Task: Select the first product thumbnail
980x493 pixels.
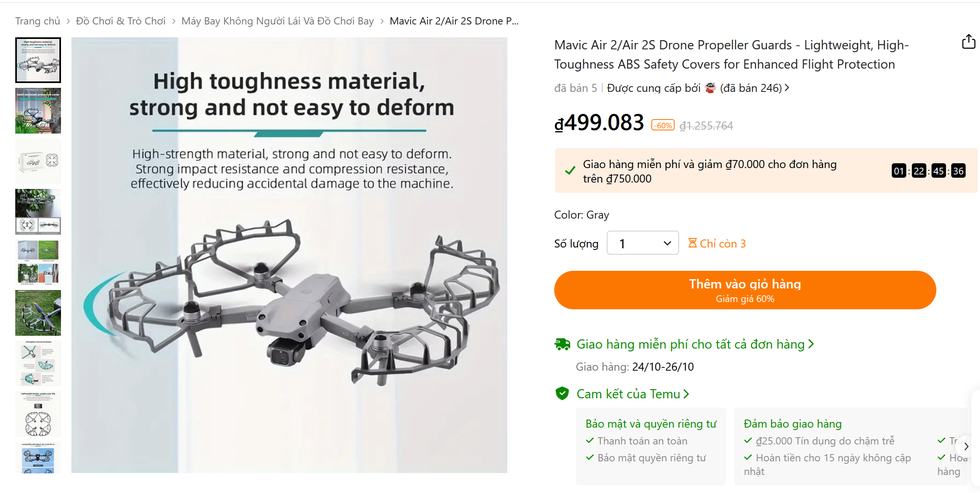Action: tap(38, 60)
